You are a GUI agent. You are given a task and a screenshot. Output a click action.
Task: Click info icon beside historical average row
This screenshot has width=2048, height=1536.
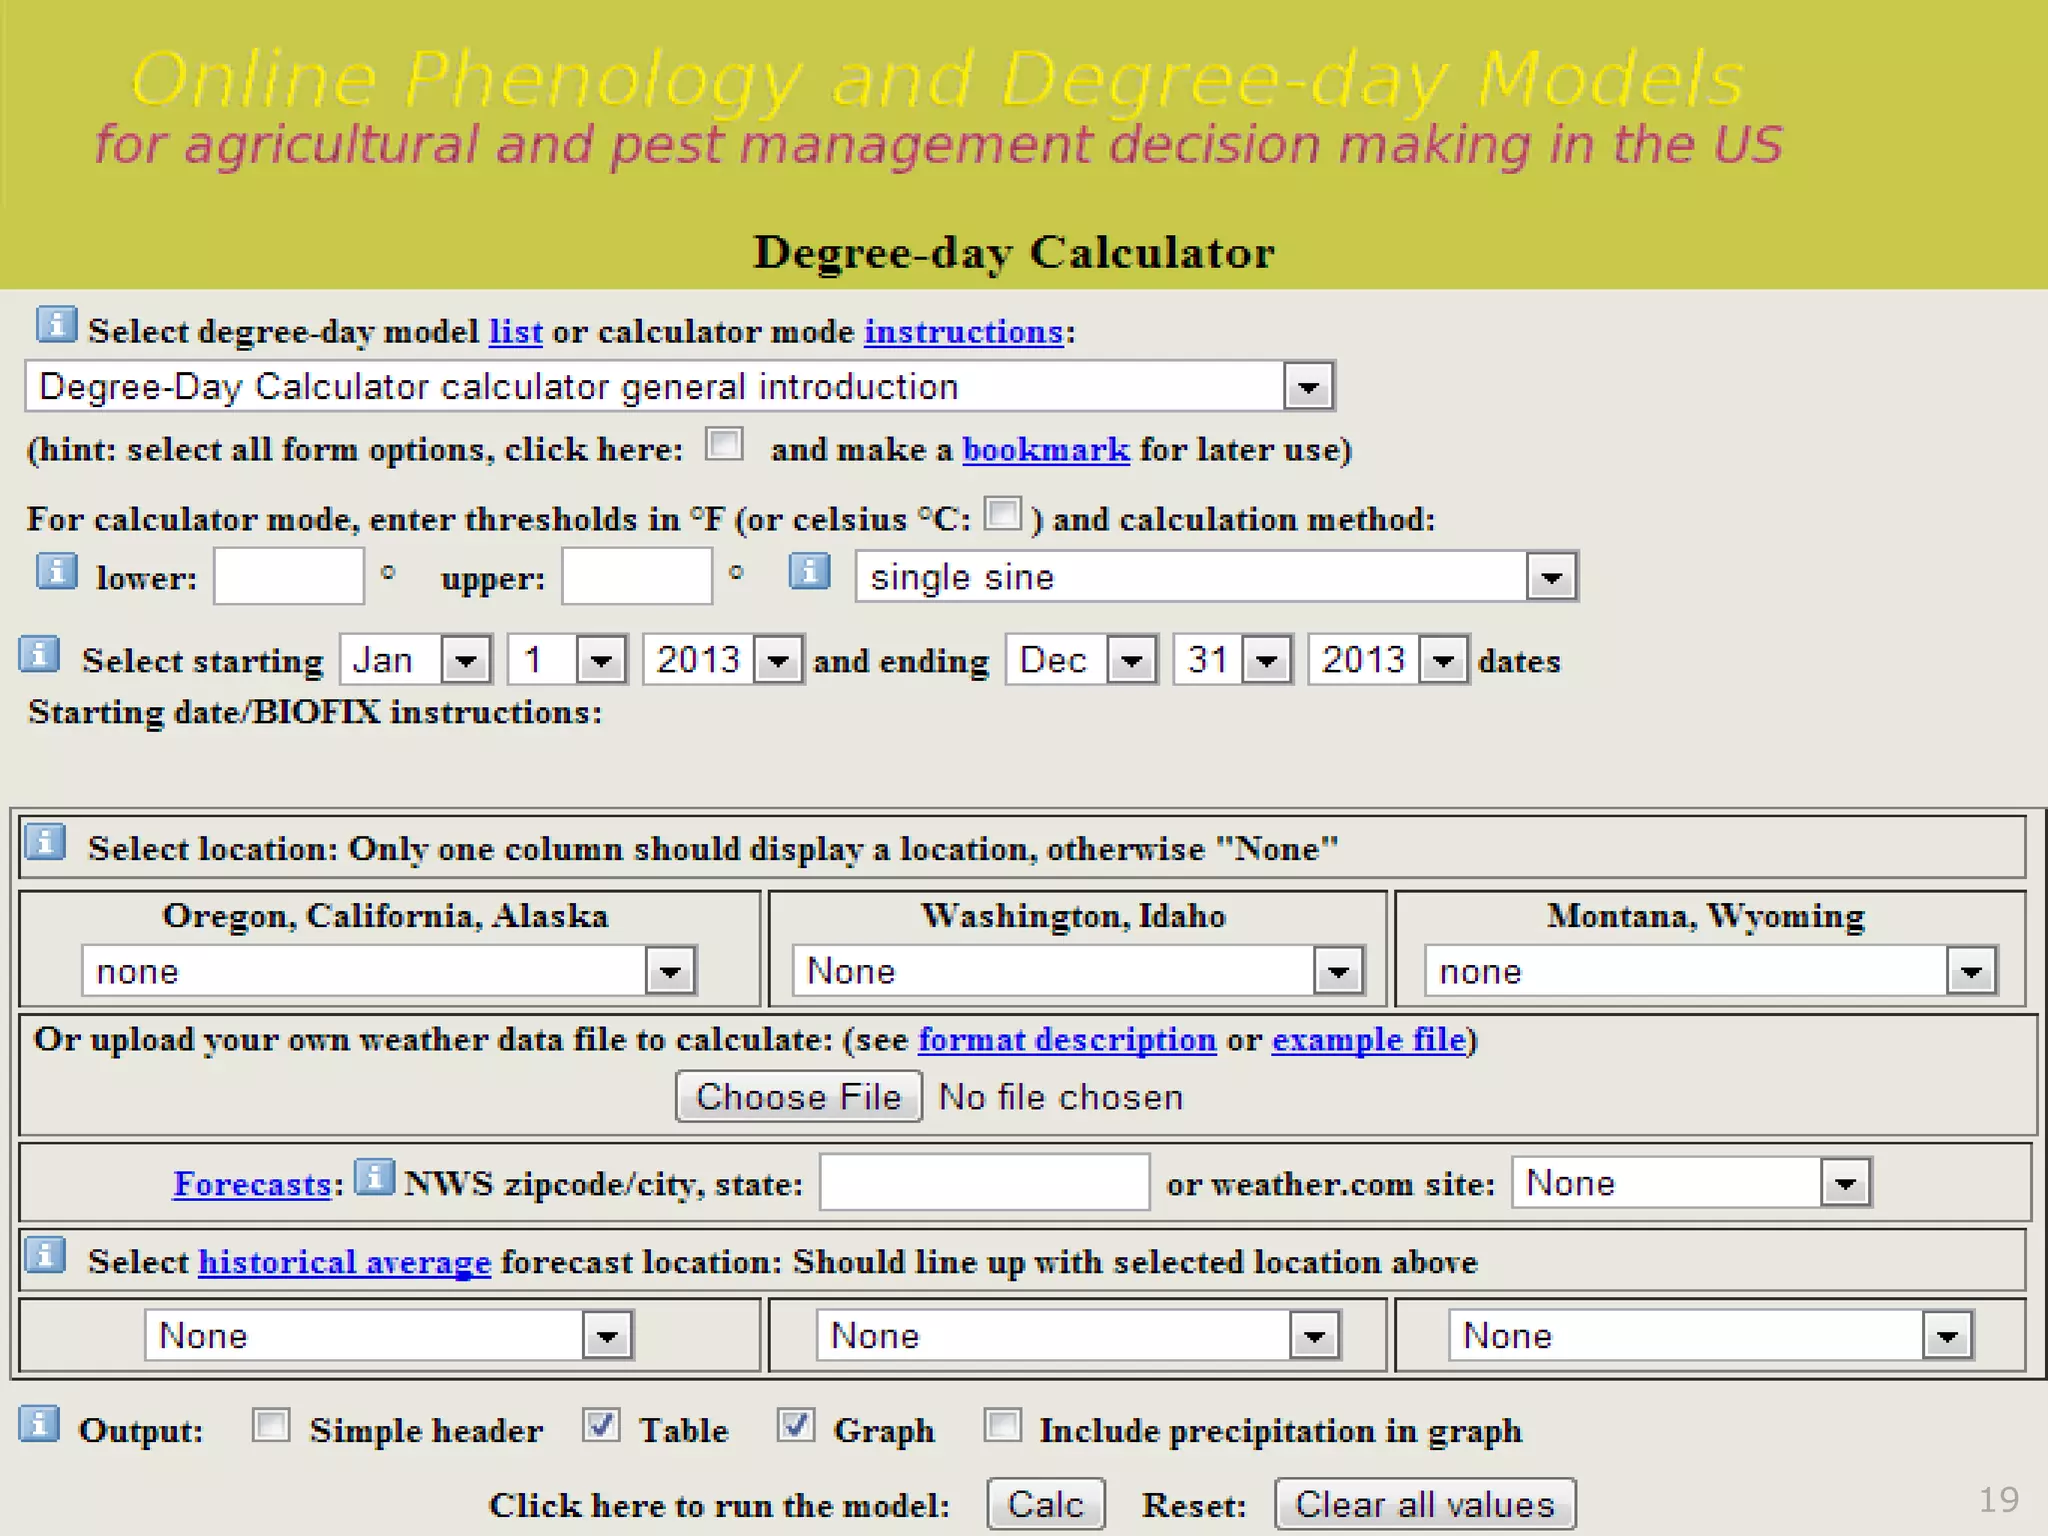[x=45, y=1255]
